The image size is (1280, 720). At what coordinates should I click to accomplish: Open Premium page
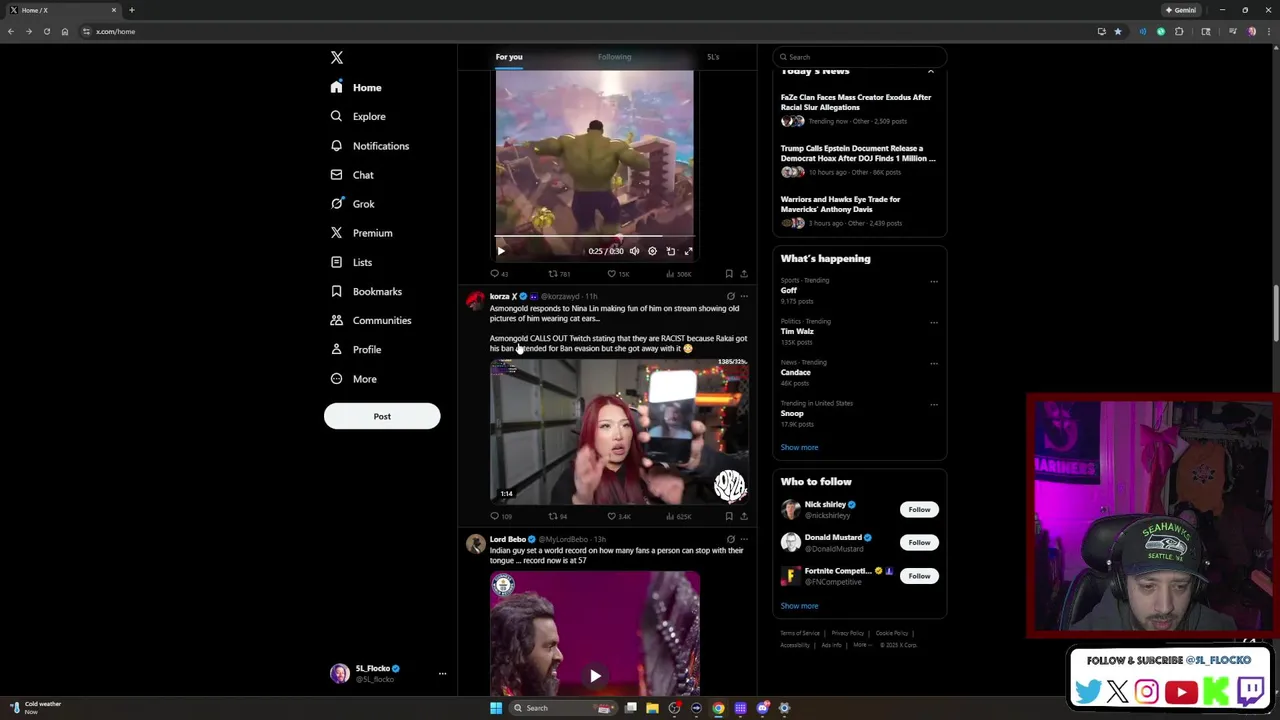361,233
